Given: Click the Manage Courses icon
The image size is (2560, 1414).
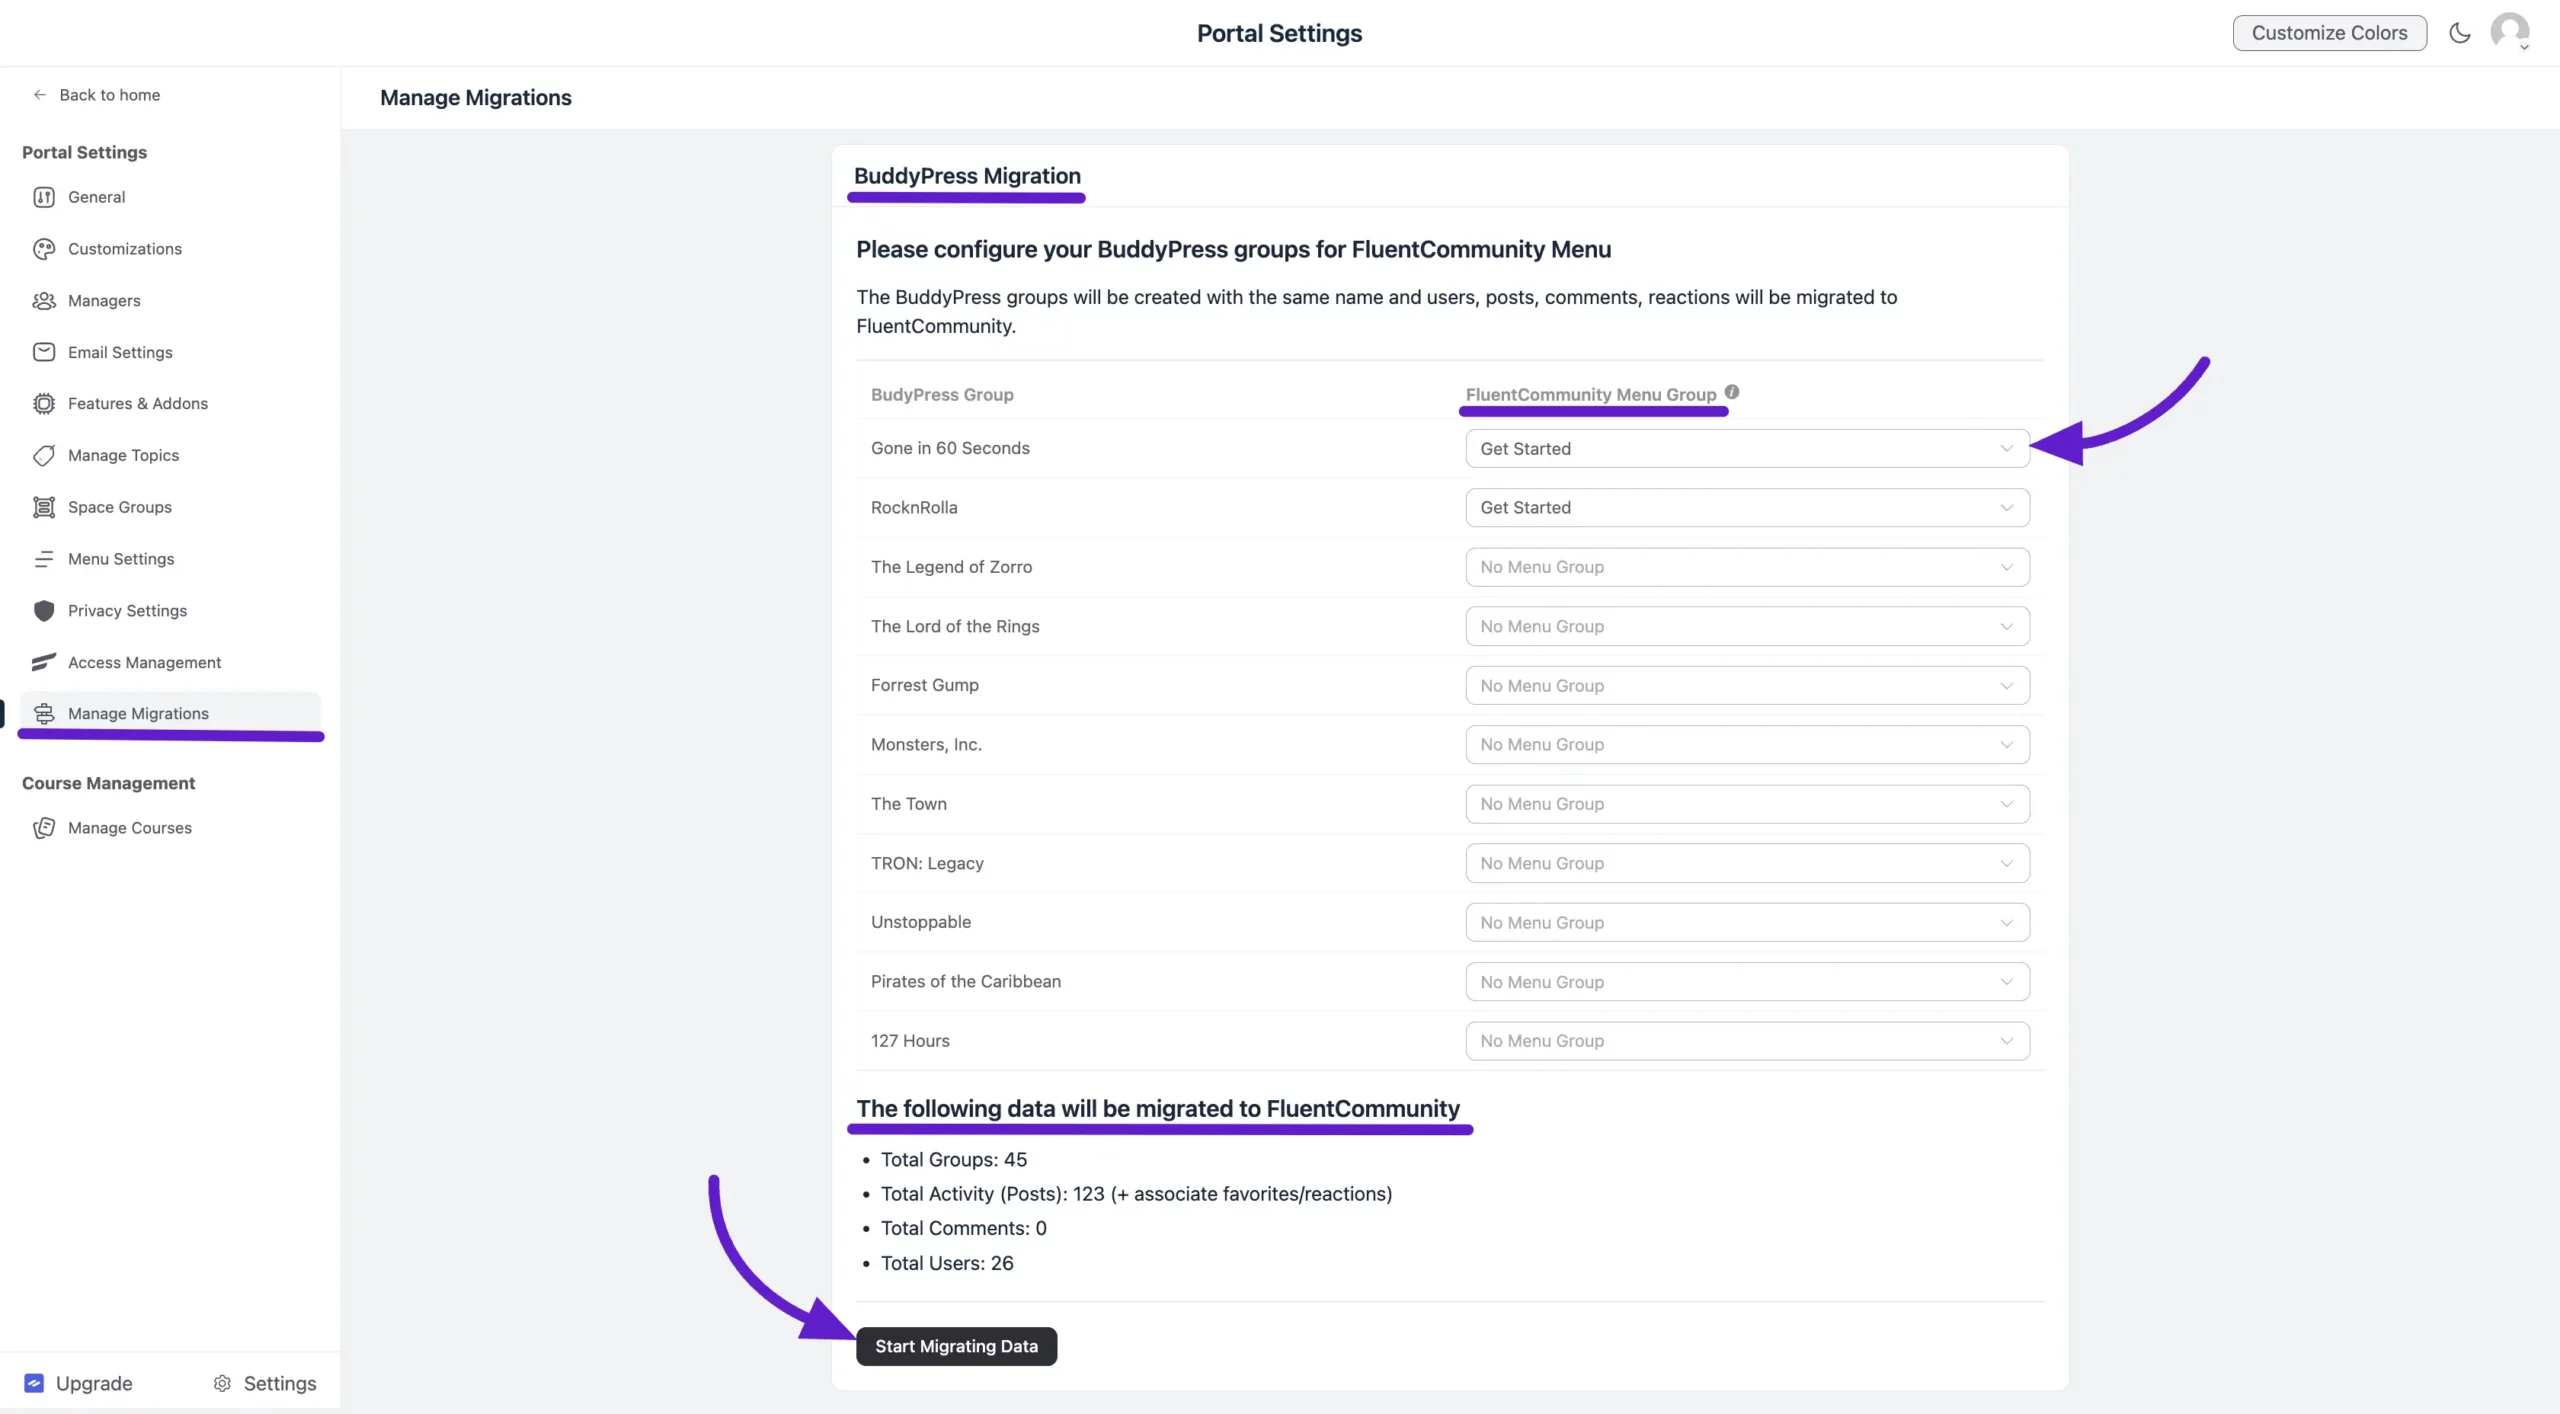Looking at the screenshot, I should (44, 828).
